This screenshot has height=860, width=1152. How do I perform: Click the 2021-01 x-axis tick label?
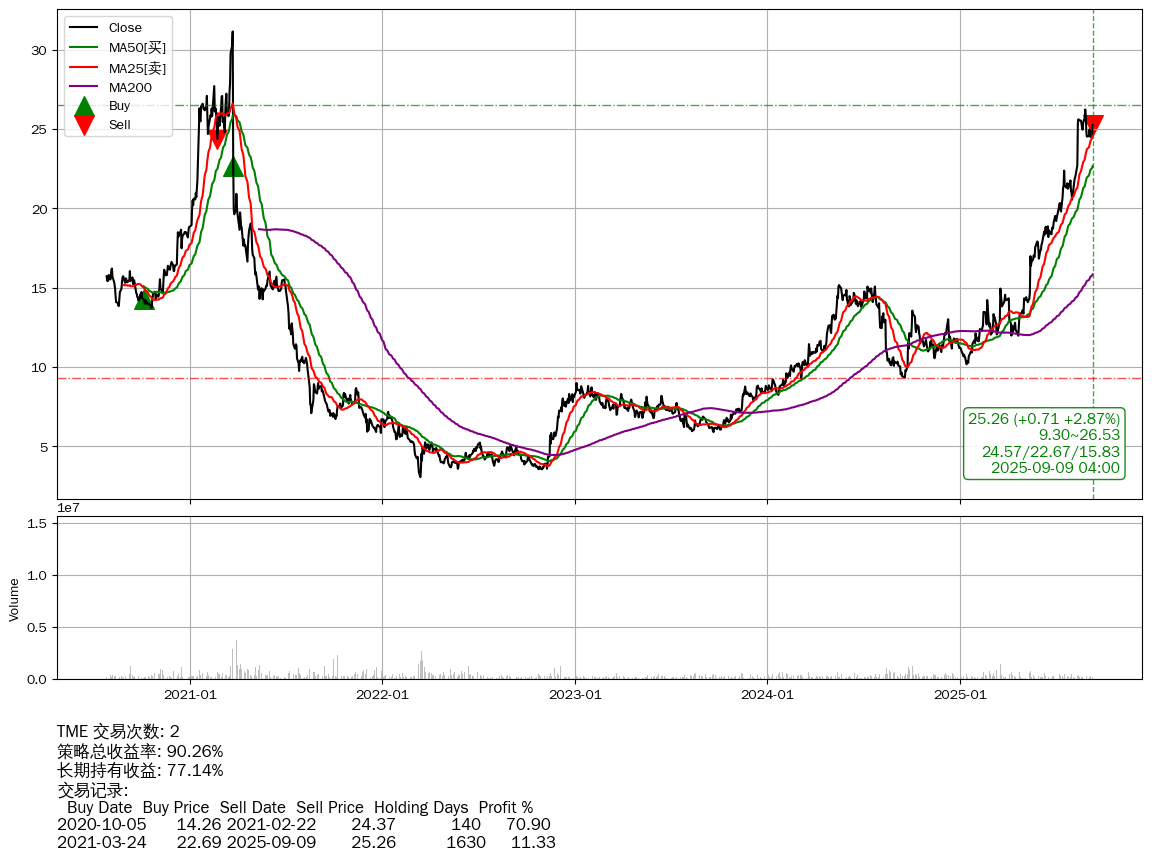pos(190,694)
